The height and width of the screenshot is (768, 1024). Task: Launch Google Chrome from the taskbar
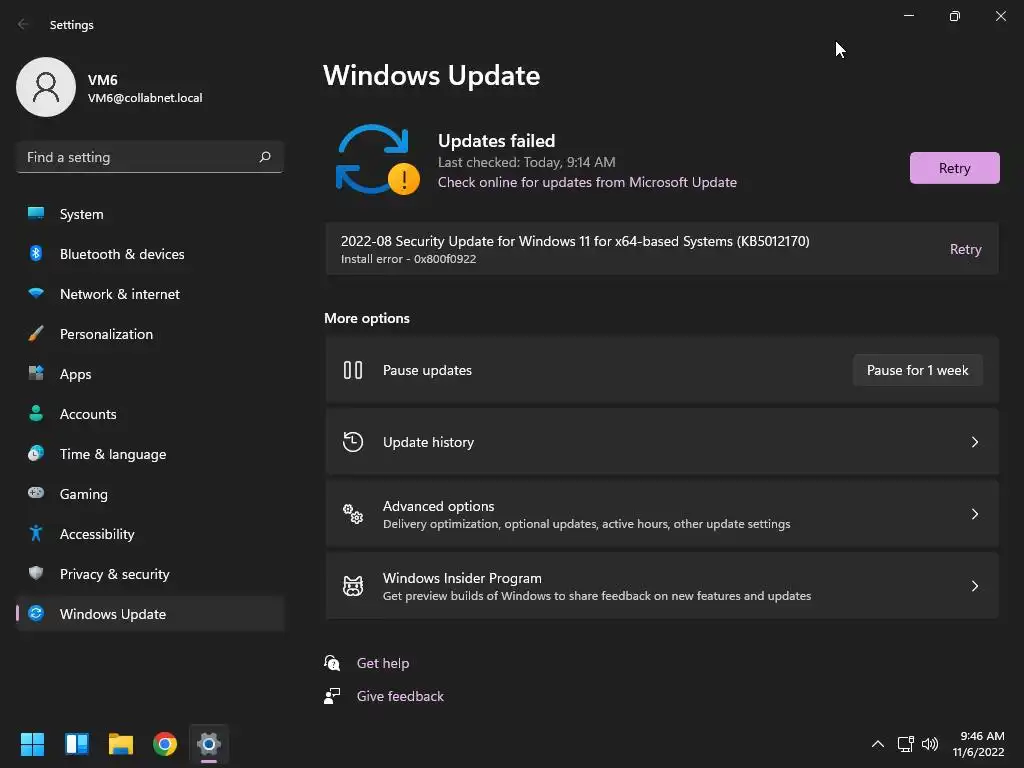(165, 744)
